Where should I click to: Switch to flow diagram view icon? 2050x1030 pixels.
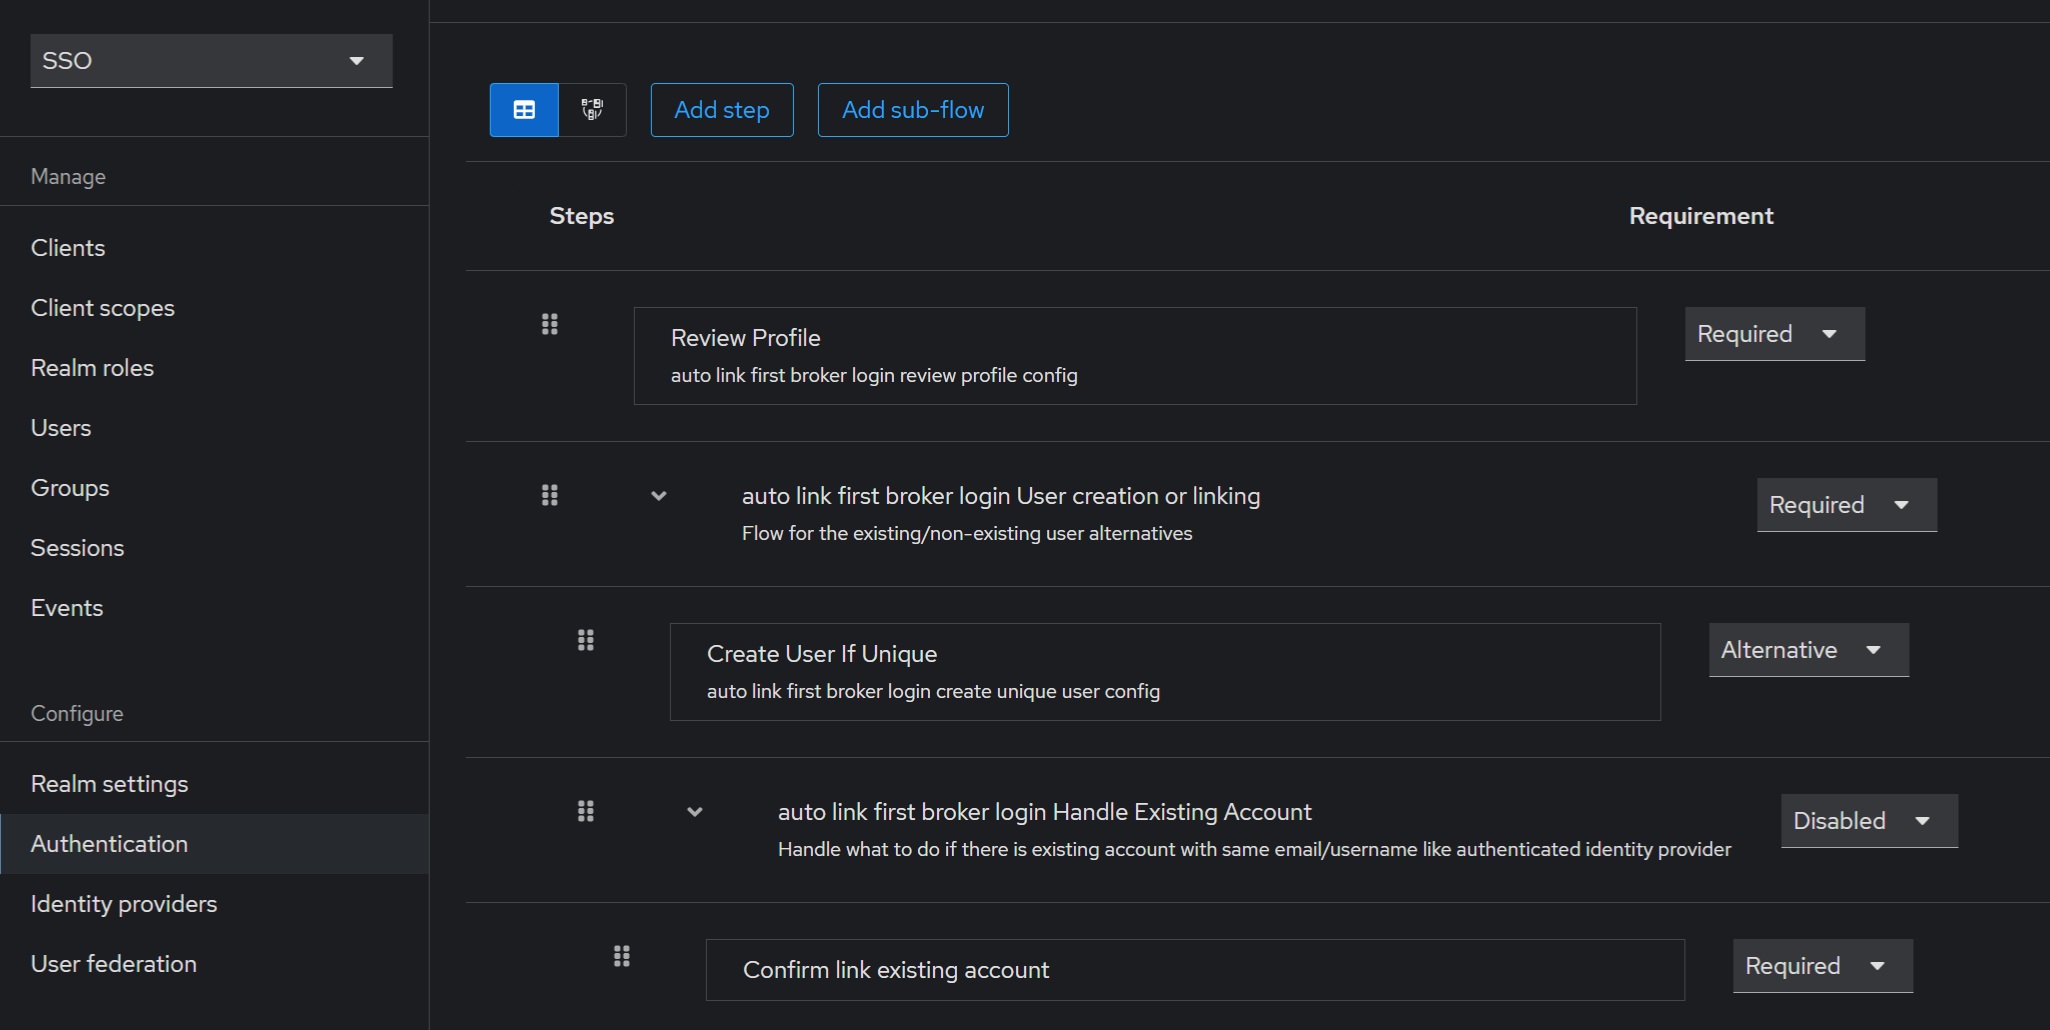pyautogui.click(x=592, y=110)
